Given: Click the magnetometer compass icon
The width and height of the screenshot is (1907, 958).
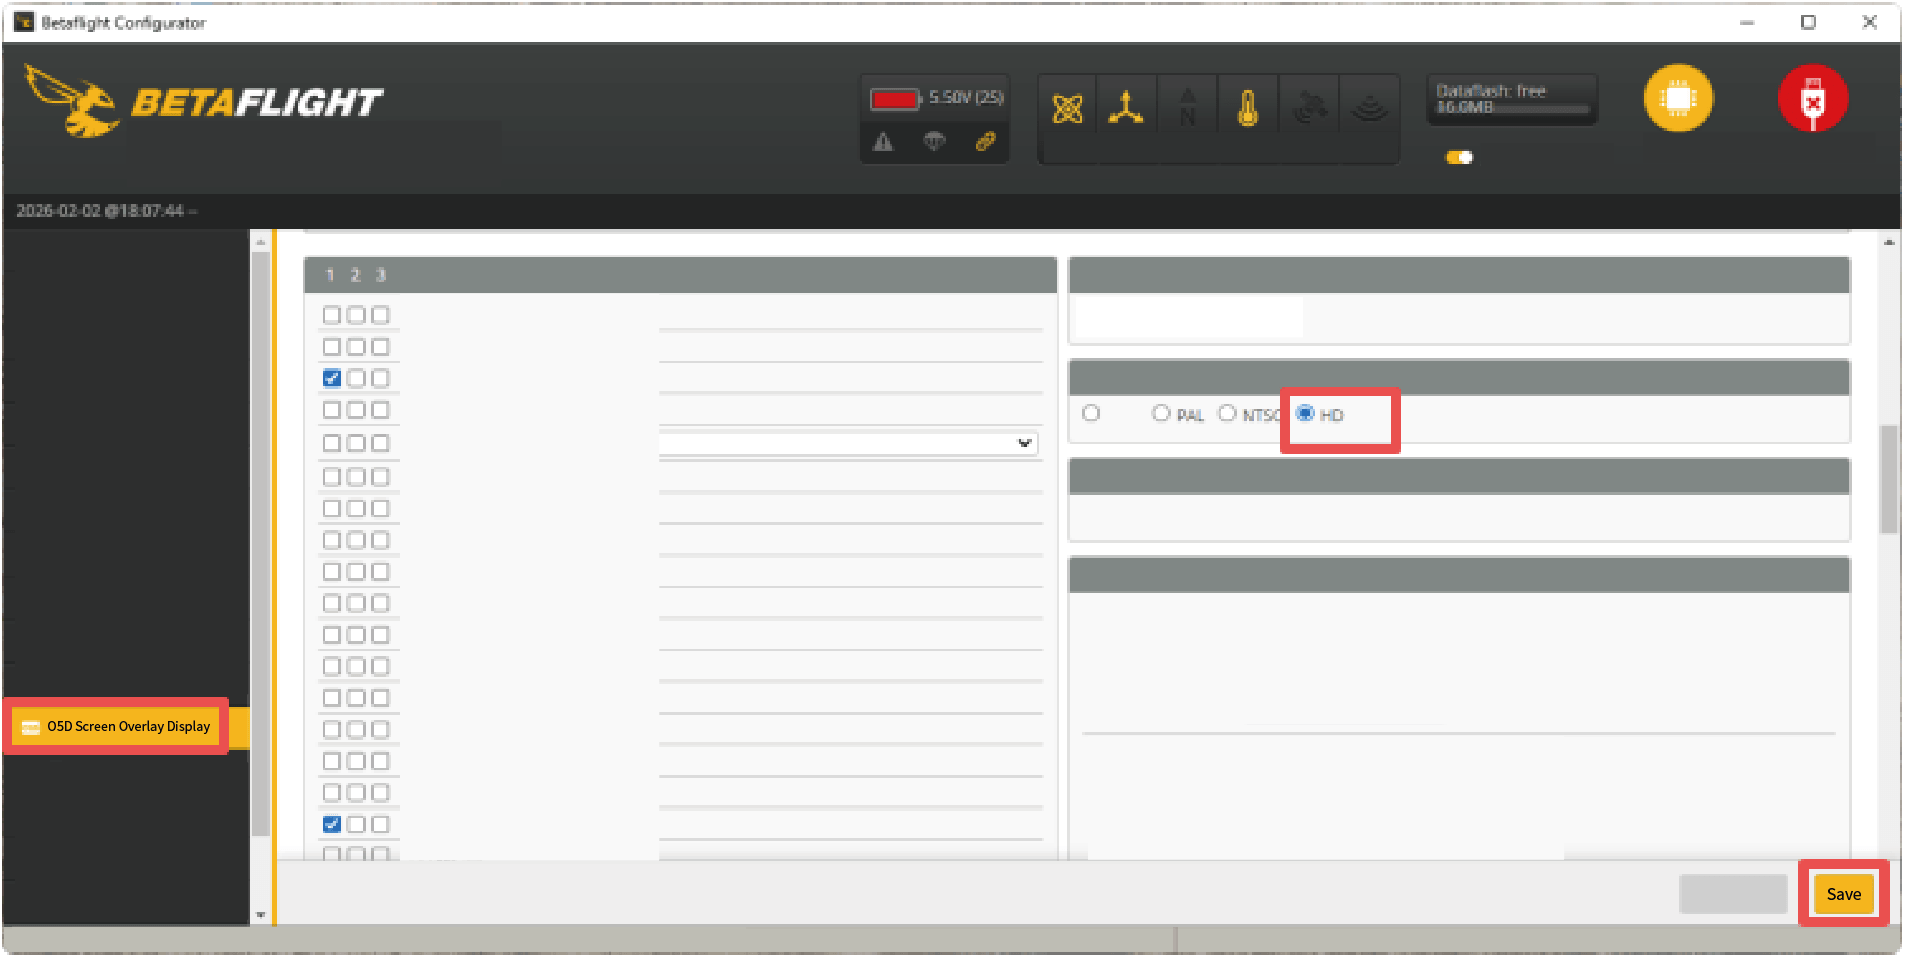Looking at the screenshot, I should tap(1187, 108).
